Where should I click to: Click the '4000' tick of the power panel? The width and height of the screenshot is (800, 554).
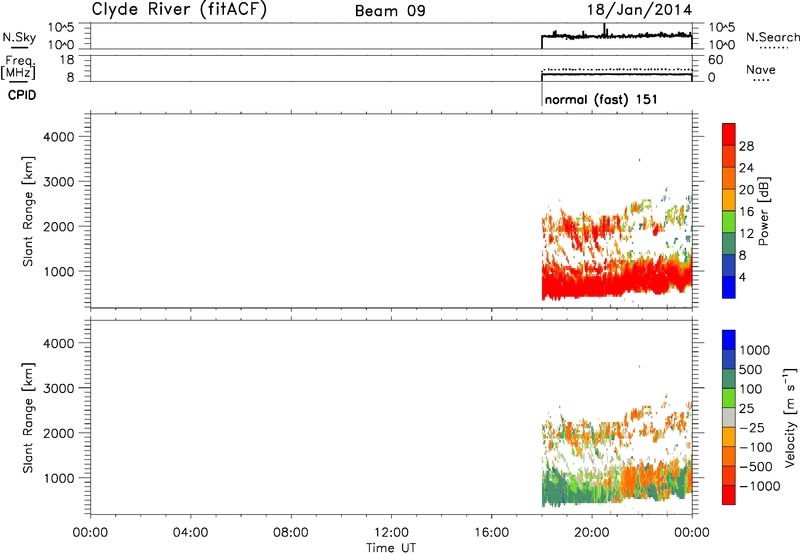59,137
